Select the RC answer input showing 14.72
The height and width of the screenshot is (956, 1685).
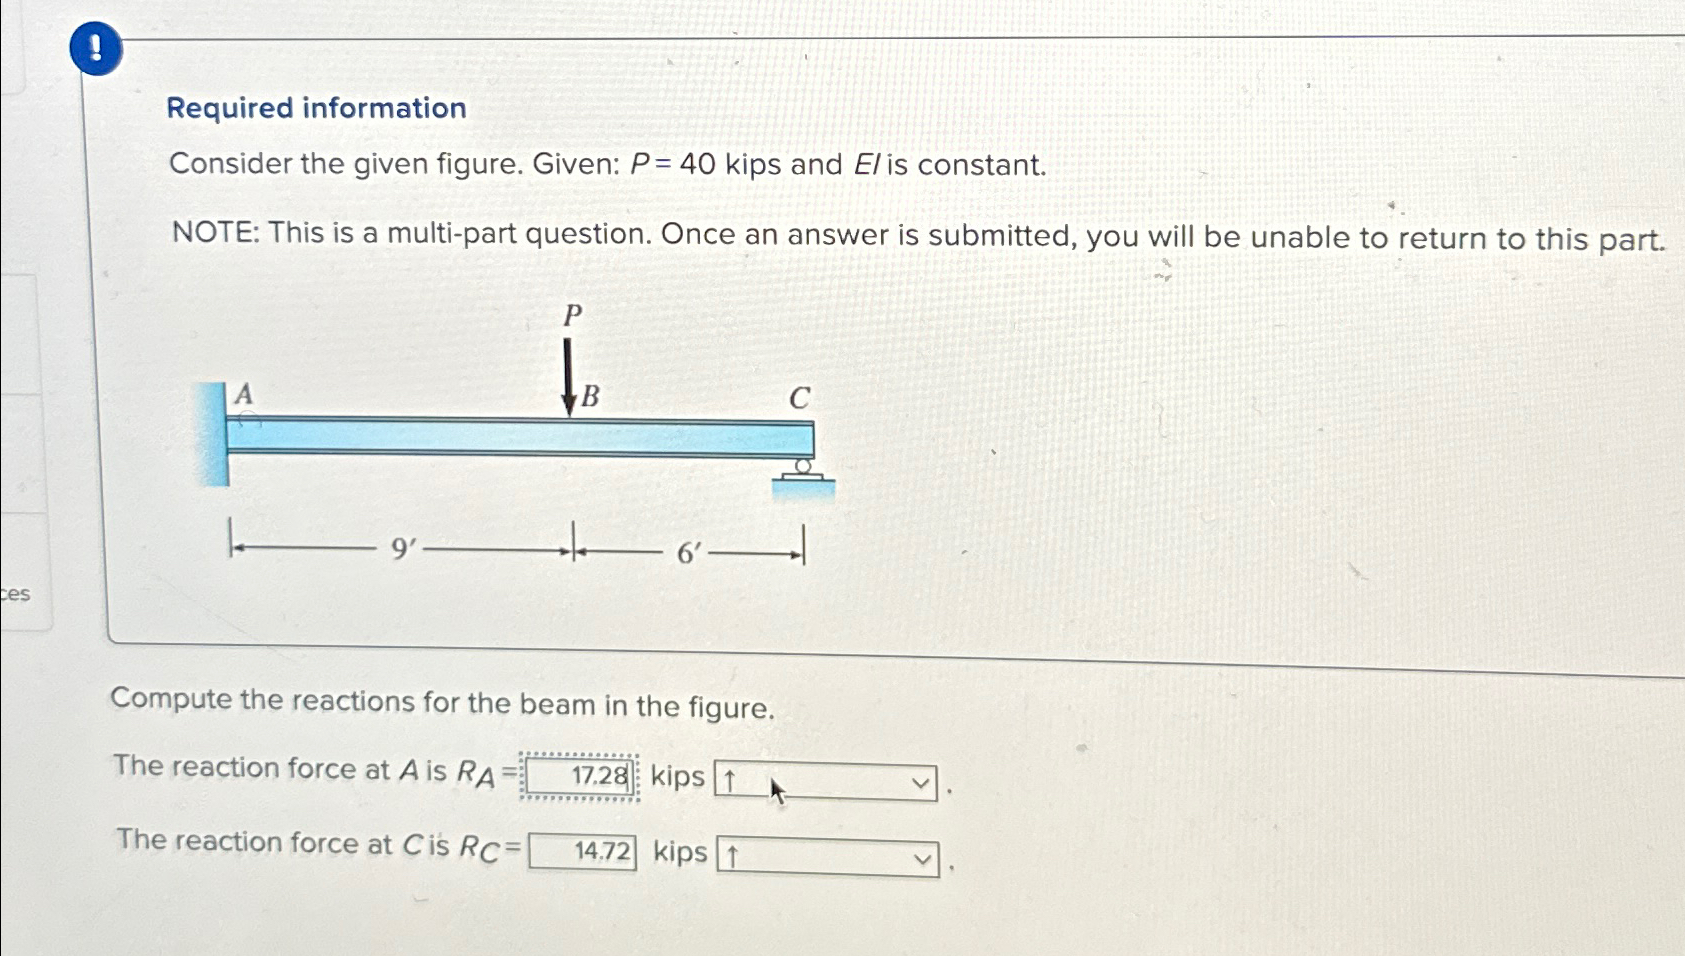(x=584, y=853)
